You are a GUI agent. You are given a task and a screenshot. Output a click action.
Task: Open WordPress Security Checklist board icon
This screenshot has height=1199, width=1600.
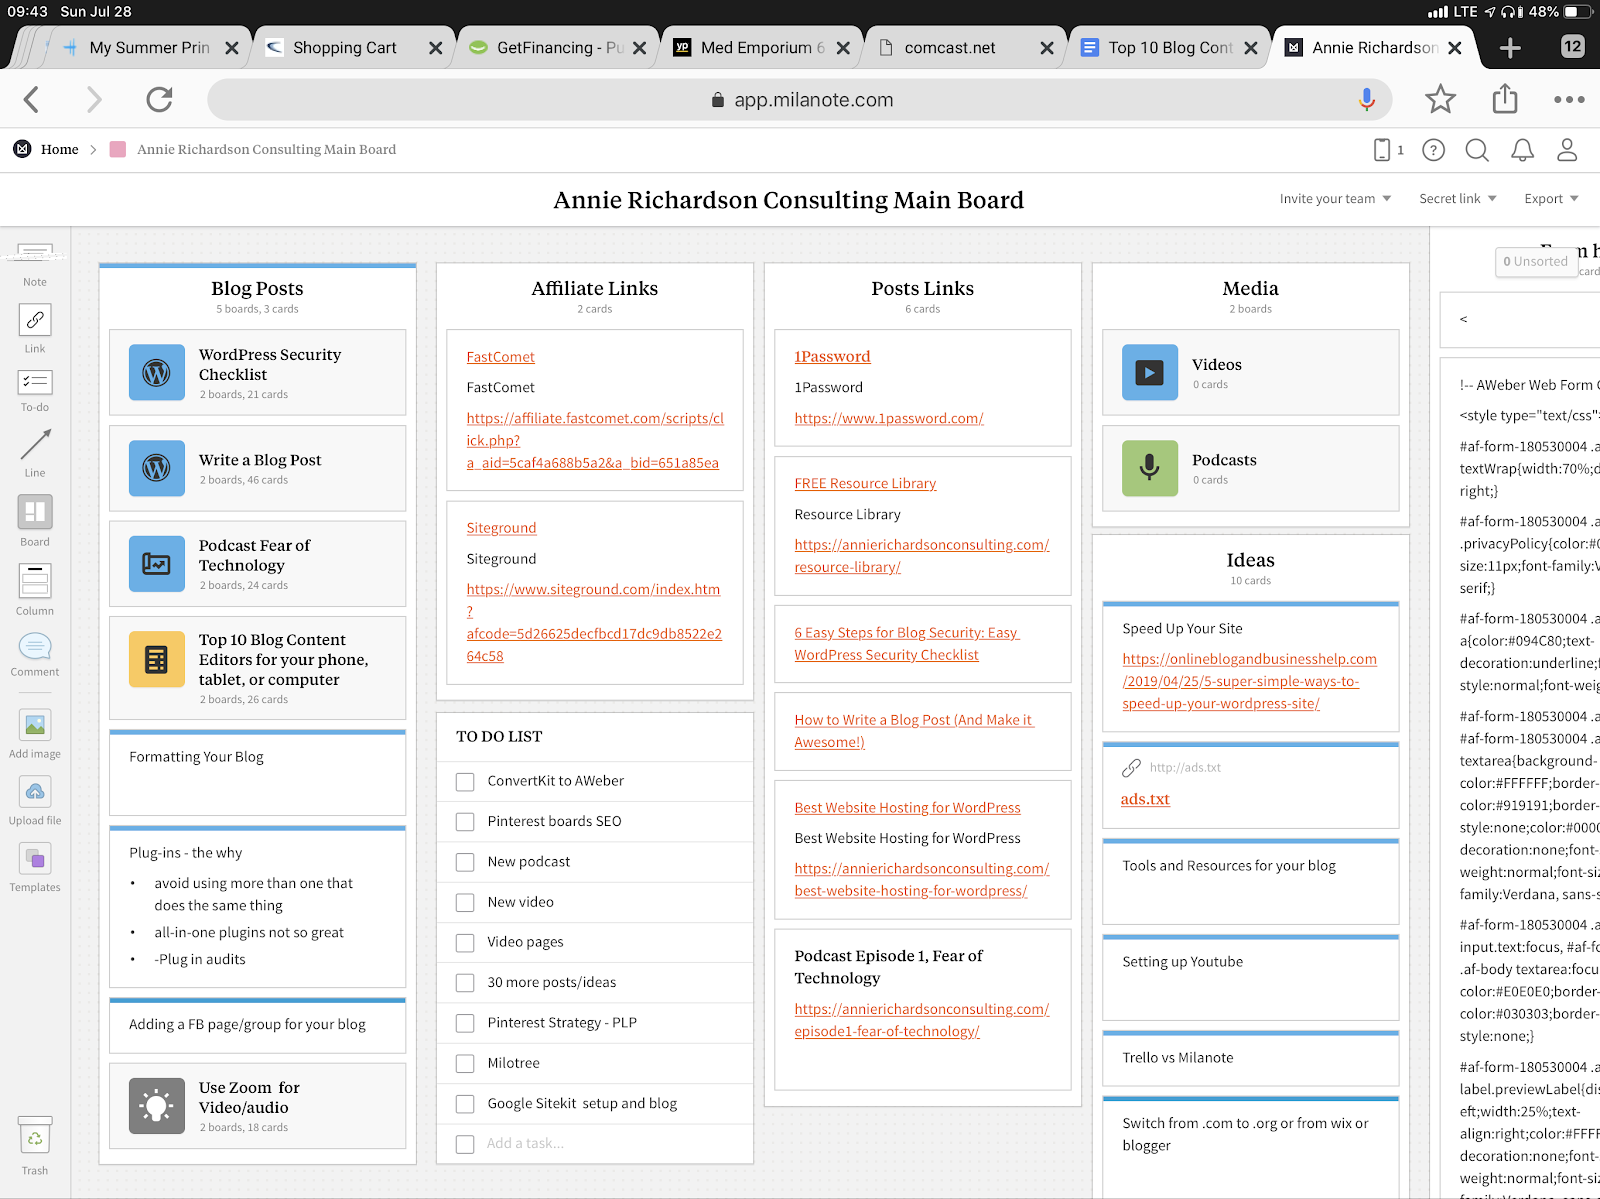click(x=157, y=372)
